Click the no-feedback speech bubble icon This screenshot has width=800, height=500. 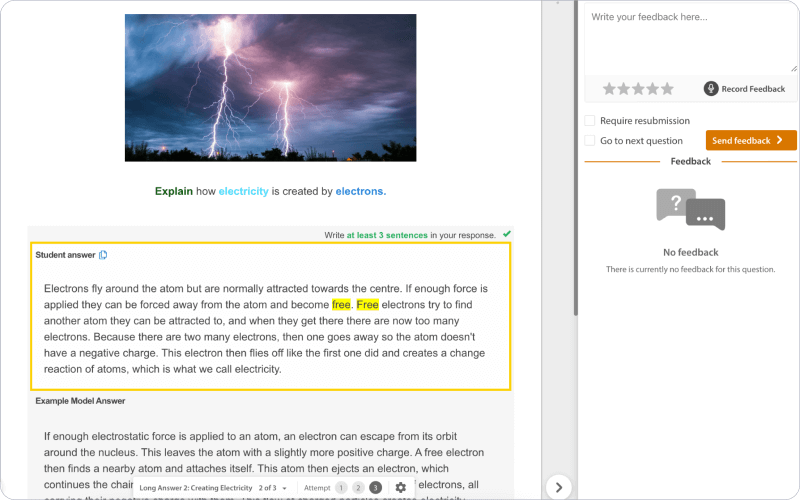pos(690,209)
